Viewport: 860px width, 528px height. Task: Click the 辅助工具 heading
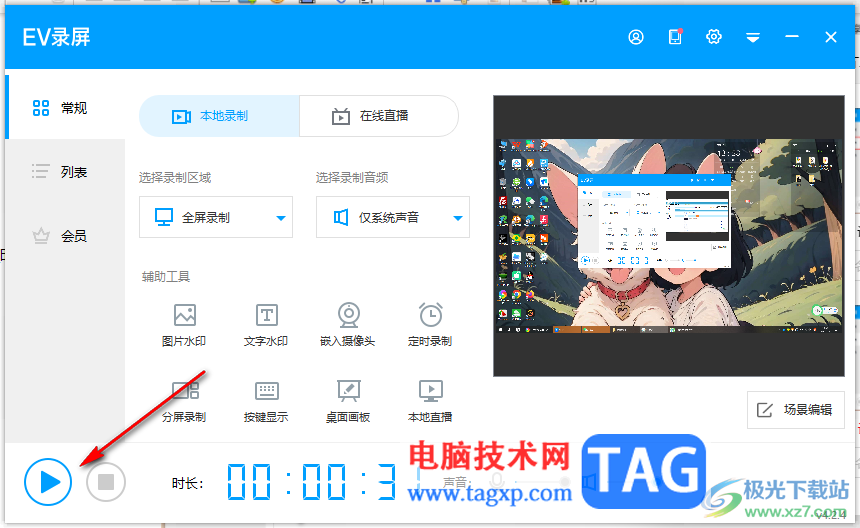click(166, 276)
